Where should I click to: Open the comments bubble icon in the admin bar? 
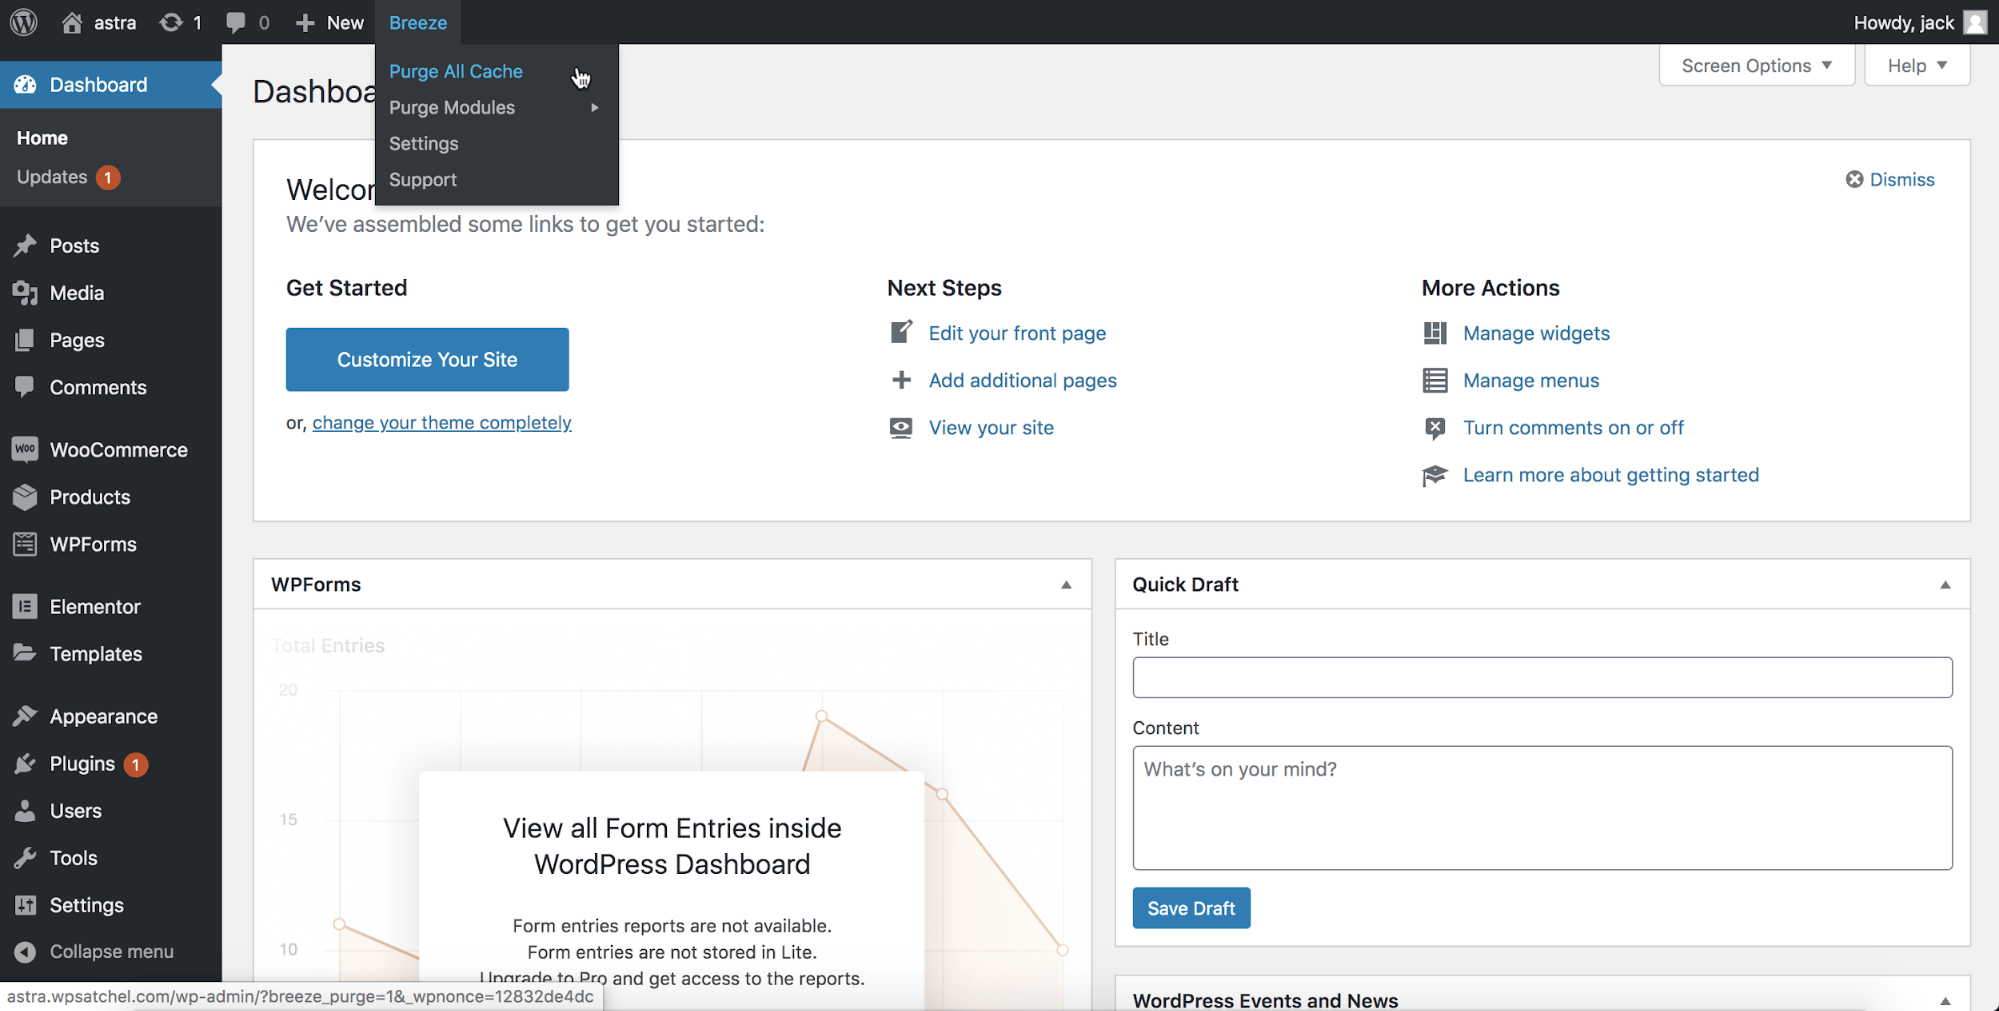[x=235, y=22]
